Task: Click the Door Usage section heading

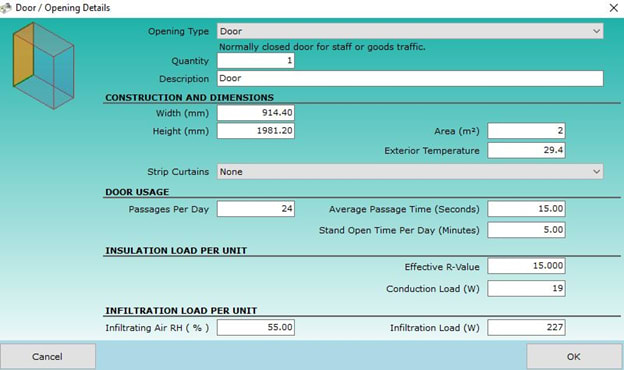Action: (x=137, y=192)
